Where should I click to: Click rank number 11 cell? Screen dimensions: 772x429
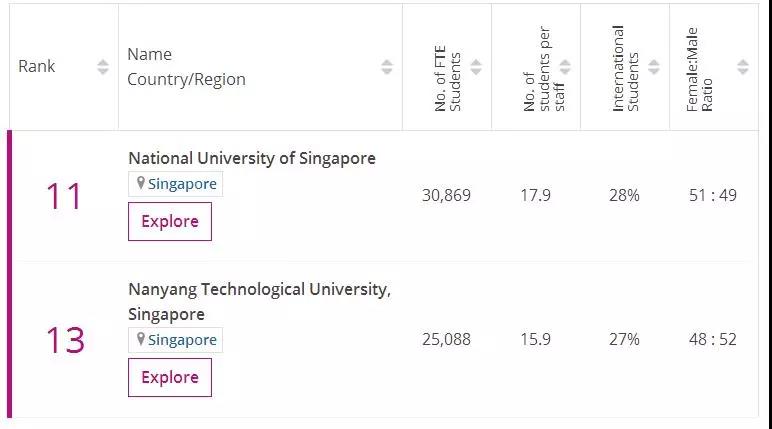tap(64, 196)
